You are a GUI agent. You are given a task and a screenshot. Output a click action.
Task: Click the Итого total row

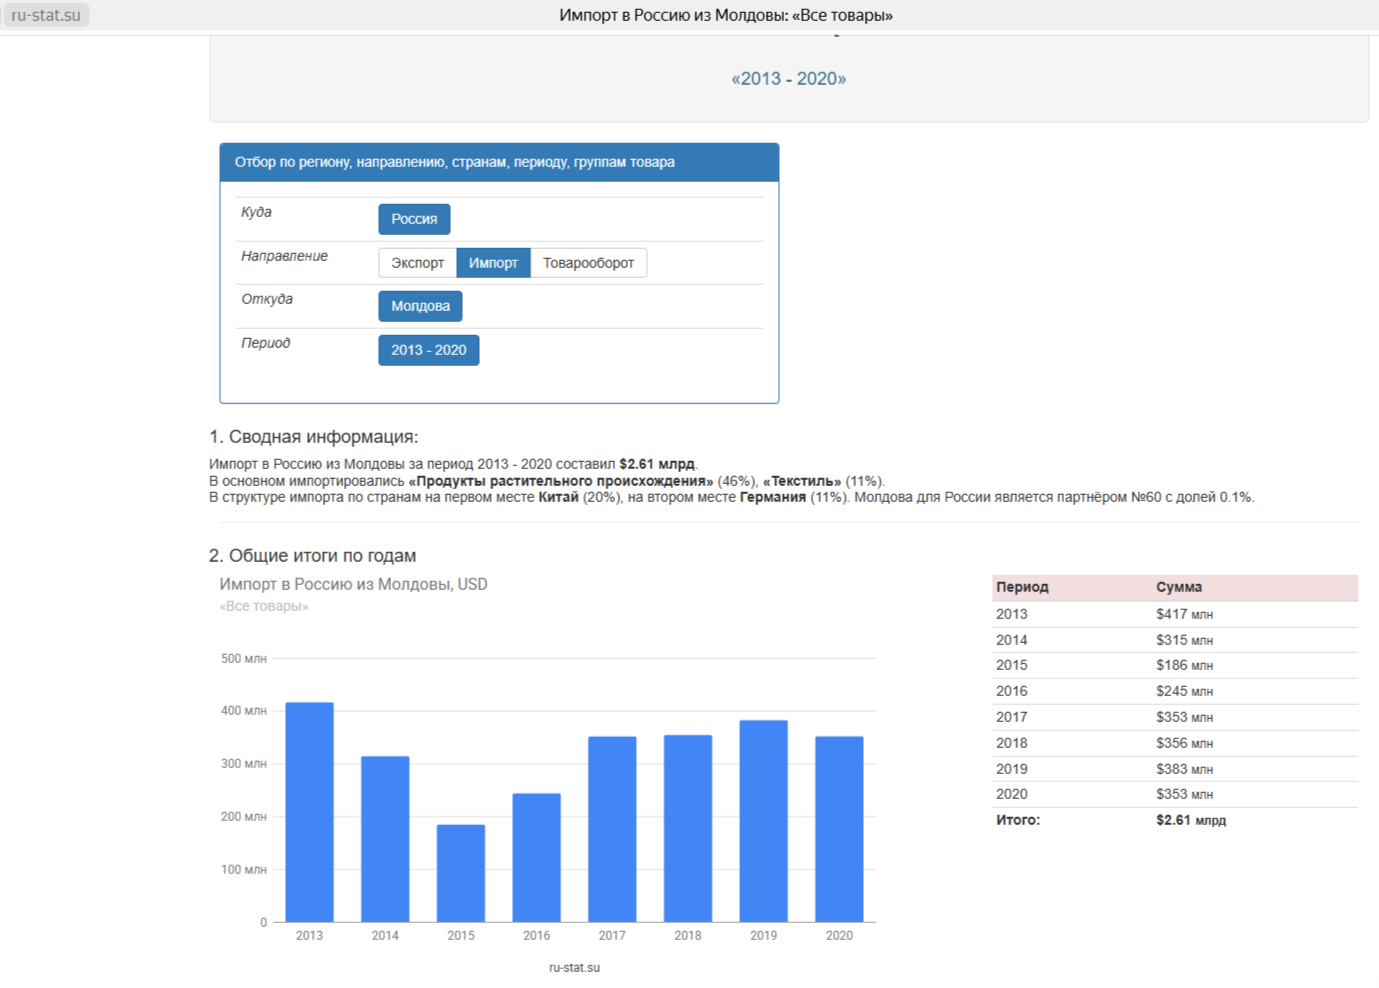pyautogui.click(x=1174, y=820)
